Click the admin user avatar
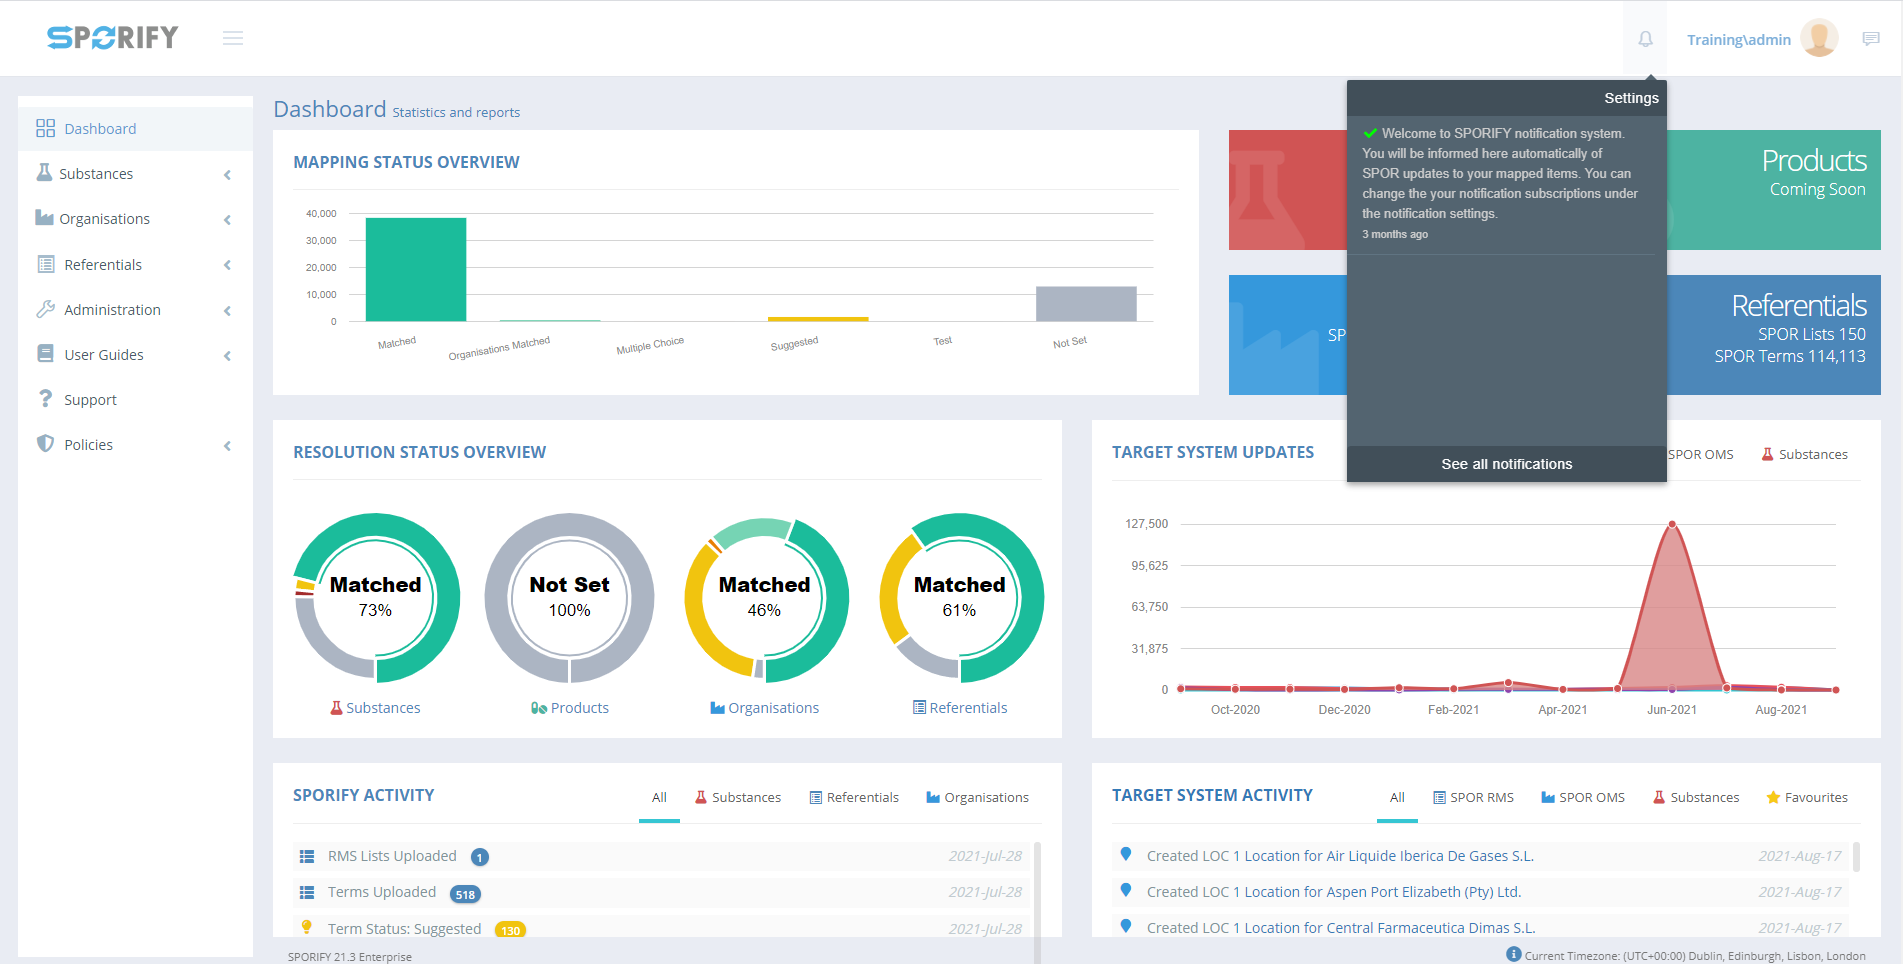The height and width of the screenshot is (964, 1903). (1818, 39)
